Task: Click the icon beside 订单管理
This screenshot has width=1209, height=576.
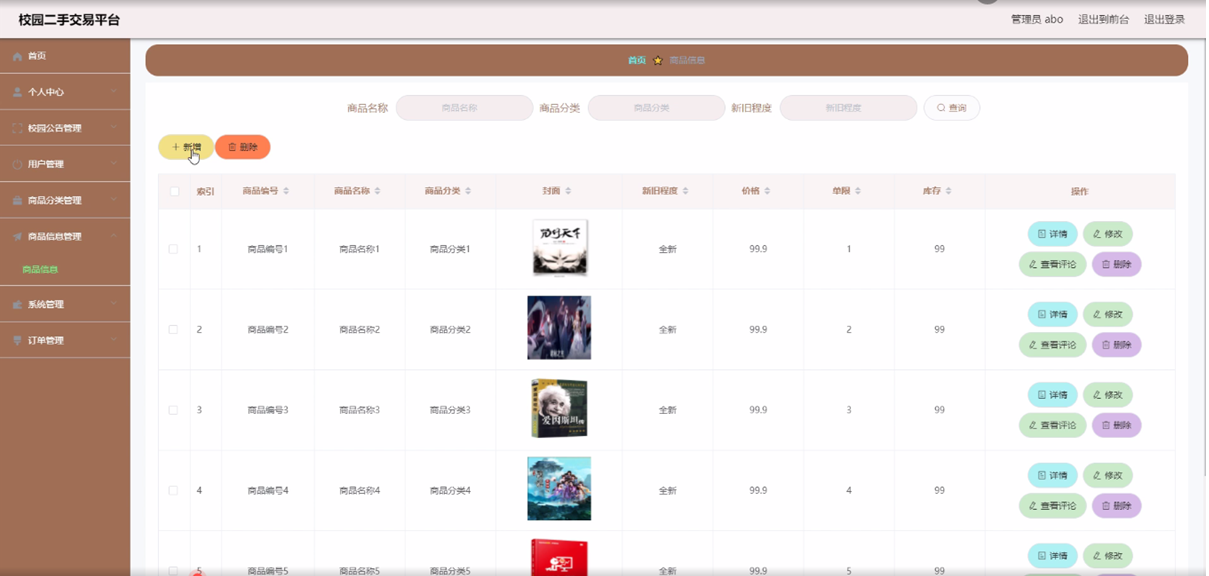Action: (x=17, y=341)
